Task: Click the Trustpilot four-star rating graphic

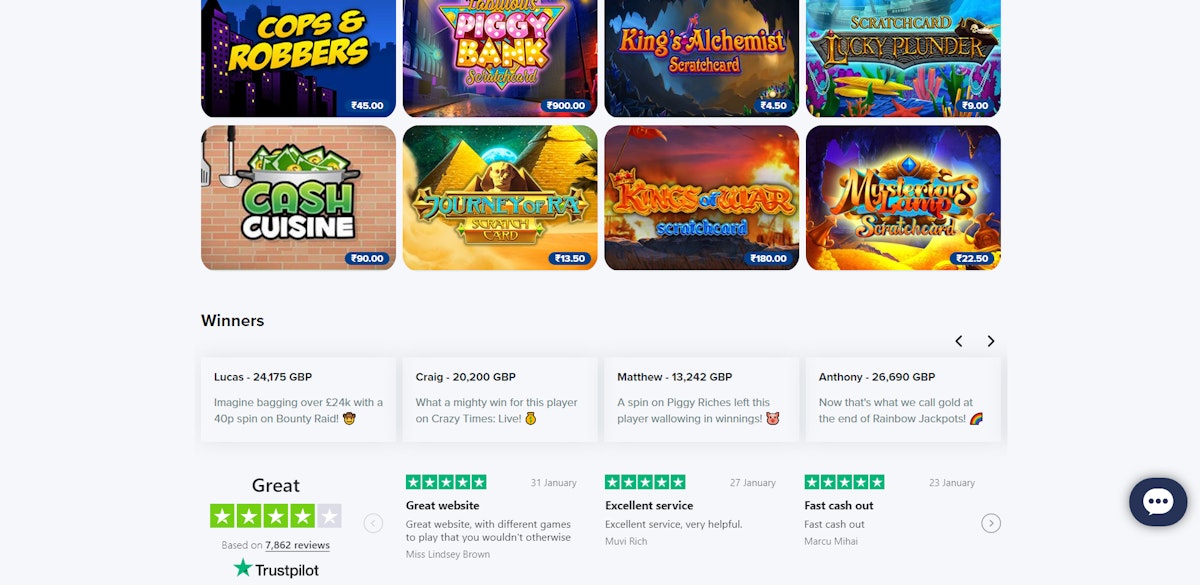Action: coord(276,516)
